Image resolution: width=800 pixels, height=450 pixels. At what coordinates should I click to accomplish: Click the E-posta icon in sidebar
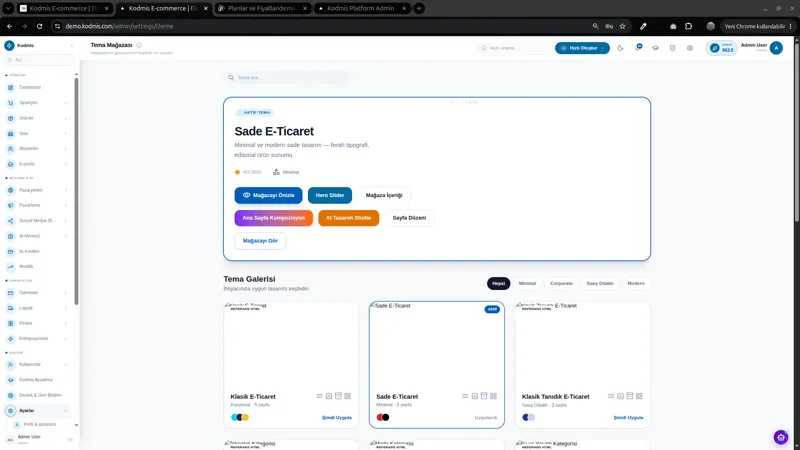(11, 164)
